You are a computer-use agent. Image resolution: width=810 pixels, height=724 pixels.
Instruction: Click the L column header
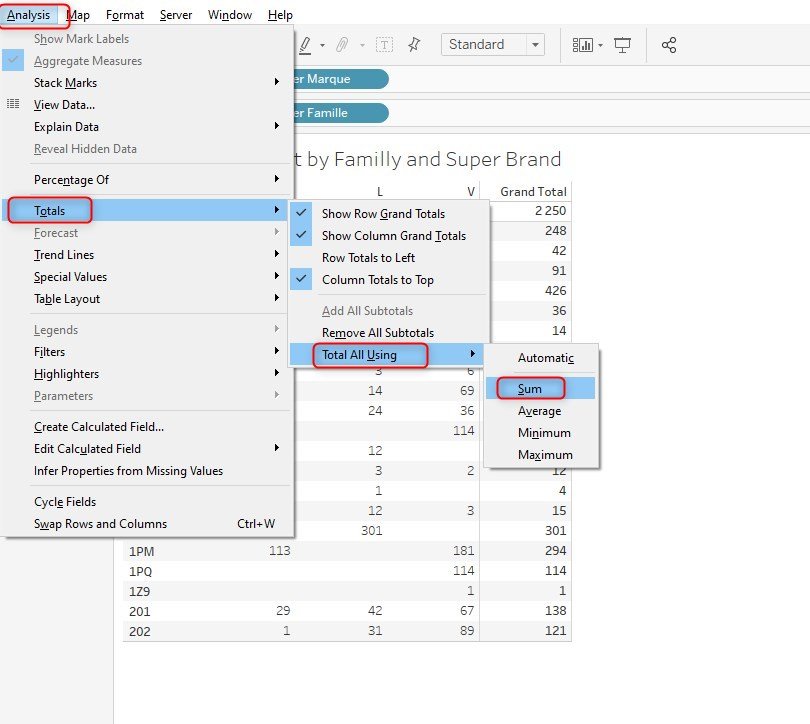380,192
